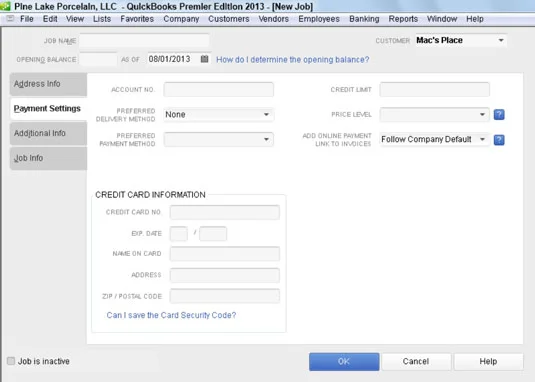Open the View menu
The image size is (535, 382).
pos(75,19)
